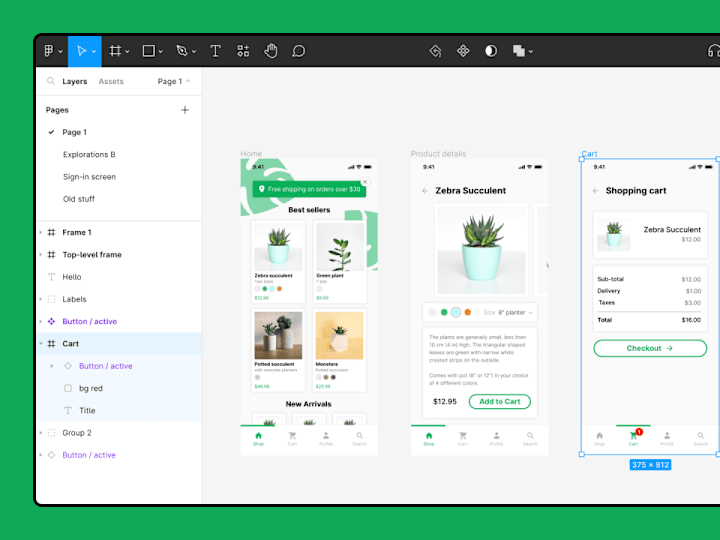The image size is (720, 540).
Task: Select the Product details frame label
Action: tap(439, 154)
